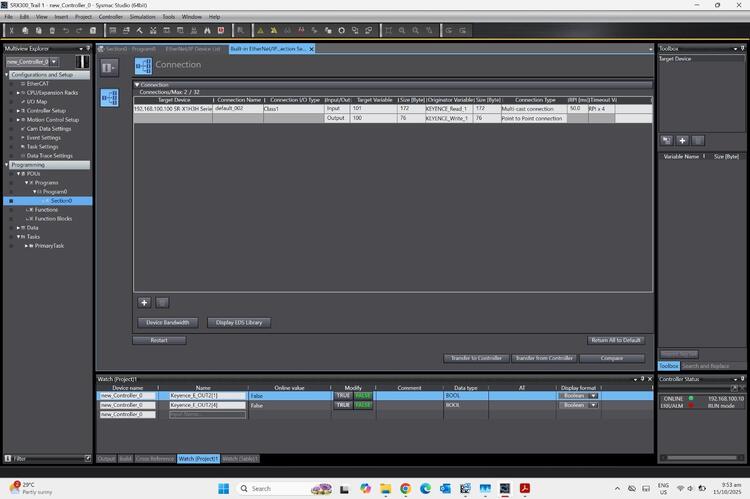The image size is (750, 499).
Task: Open Display format dropdown for first watch row
Action: coord(593,395)
